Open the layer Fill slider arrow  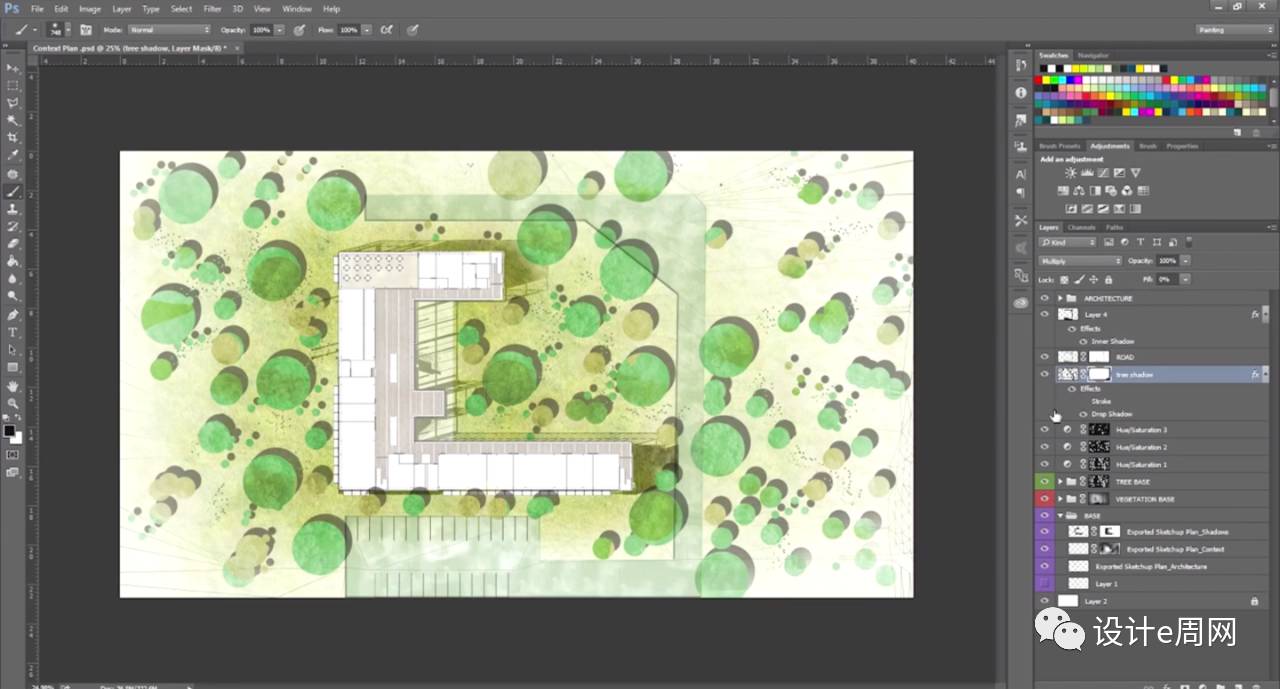pos(1185,279)
